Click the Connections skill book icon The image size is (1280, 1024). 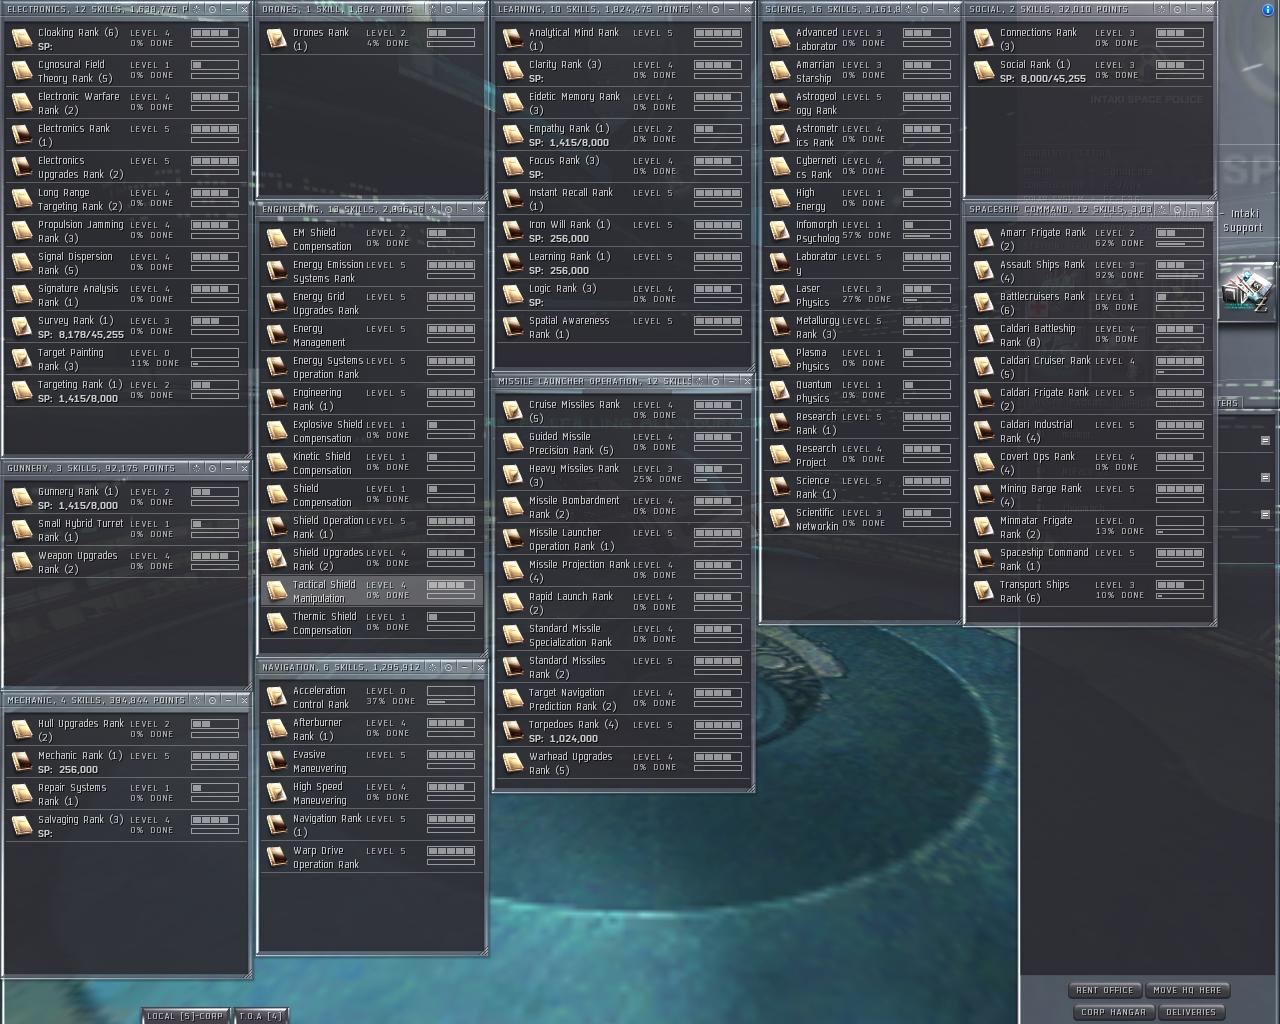[984, 39]
